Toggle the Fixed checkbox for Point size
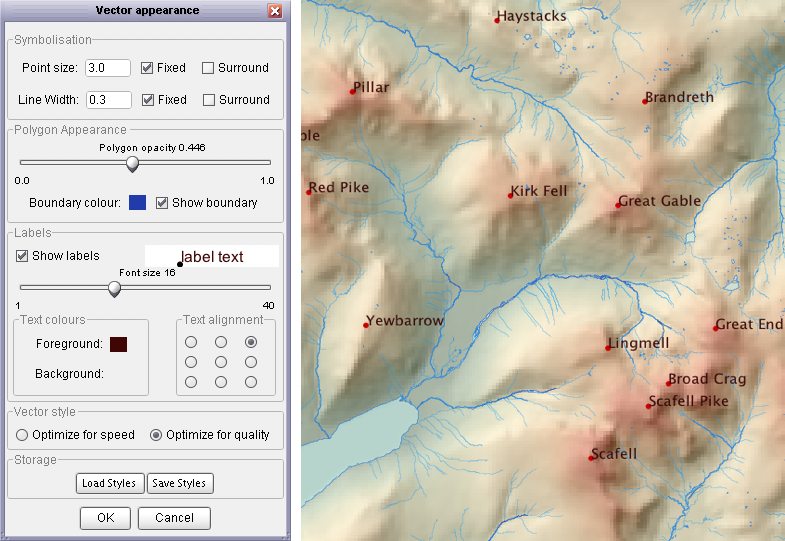 (x=147, y=68)
